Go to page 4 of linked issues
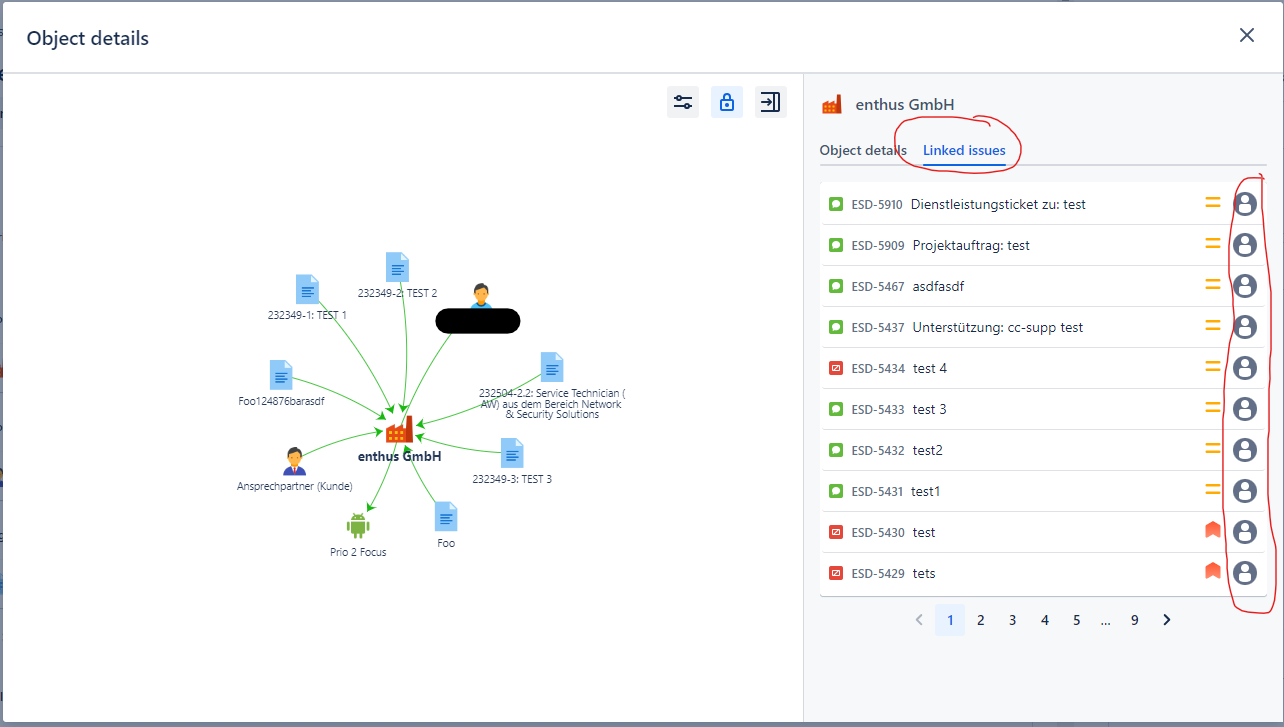 (x=1044, y=620)
